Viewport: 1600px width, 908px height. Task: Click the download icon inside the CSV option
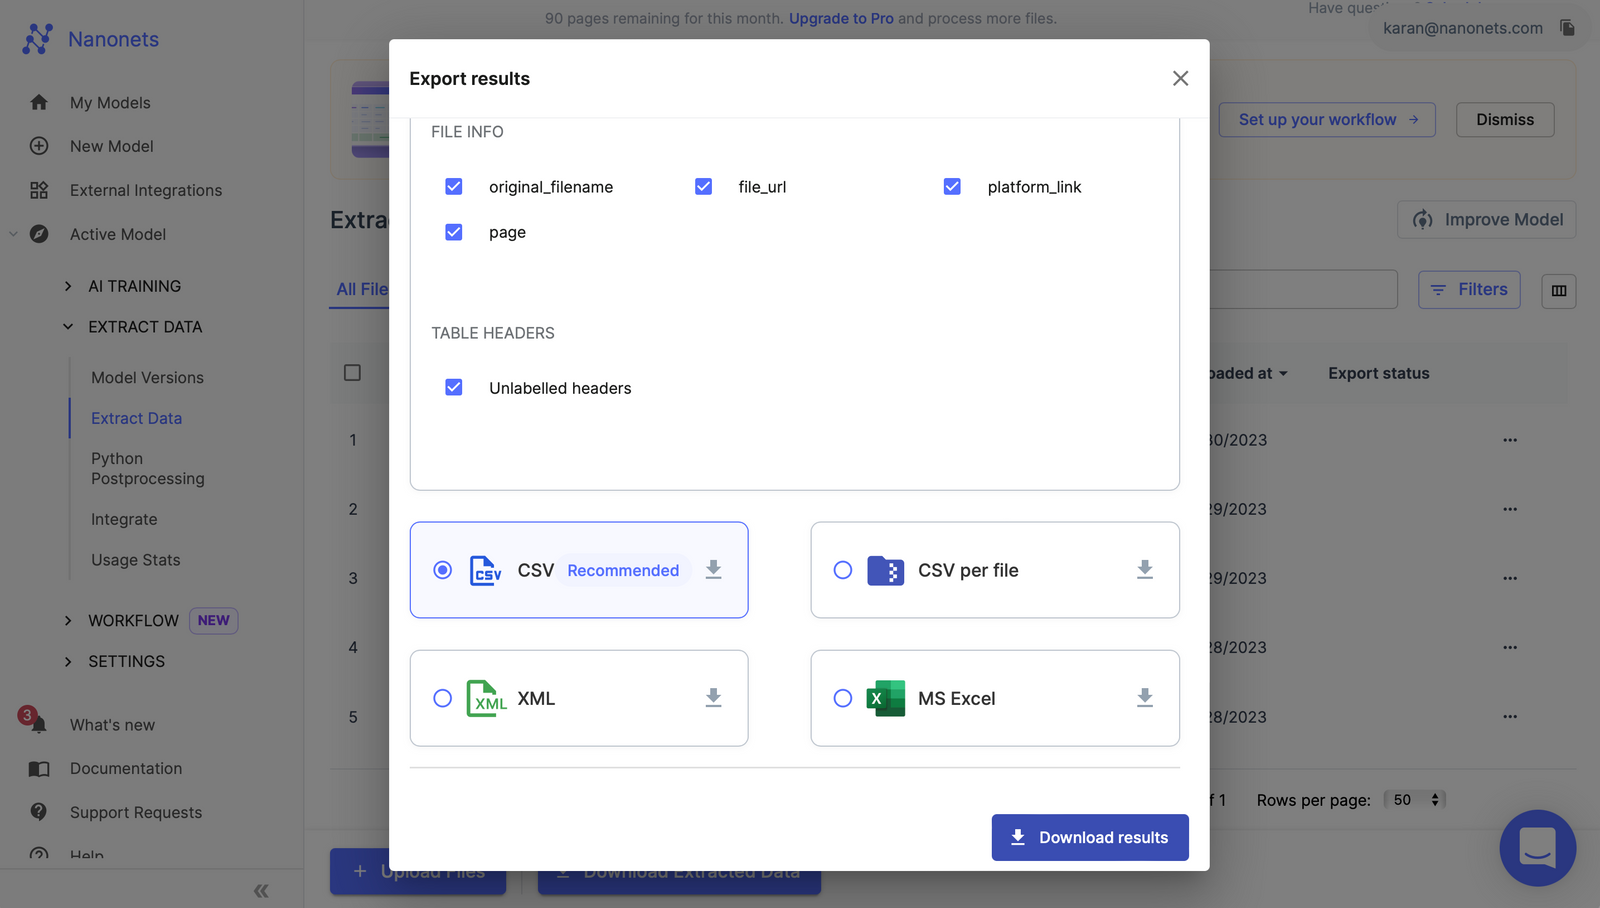pos(713,570)
